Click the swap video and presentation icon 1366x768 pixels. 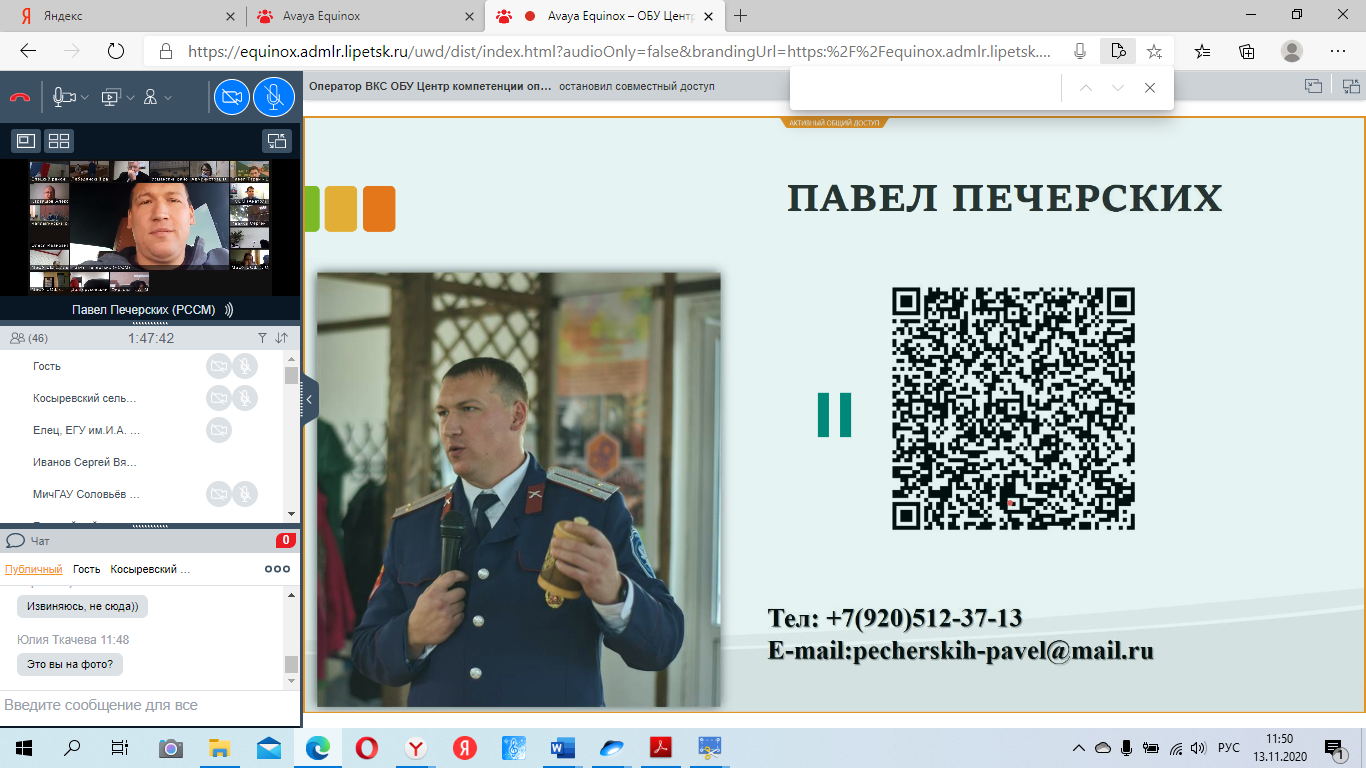tap(275, 141)
